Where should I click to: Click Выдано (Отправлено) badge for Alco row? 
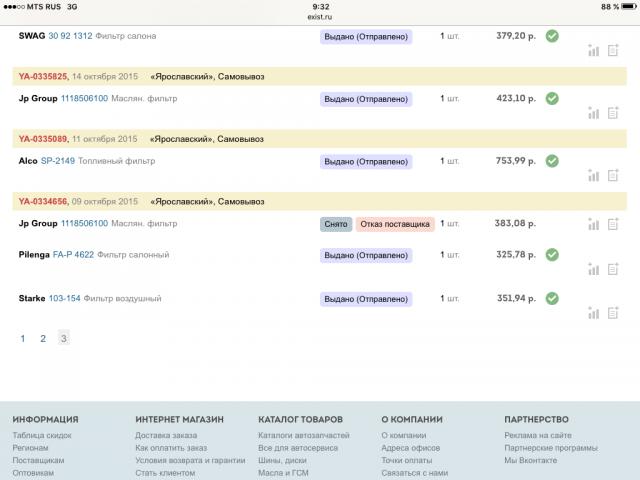366,162
